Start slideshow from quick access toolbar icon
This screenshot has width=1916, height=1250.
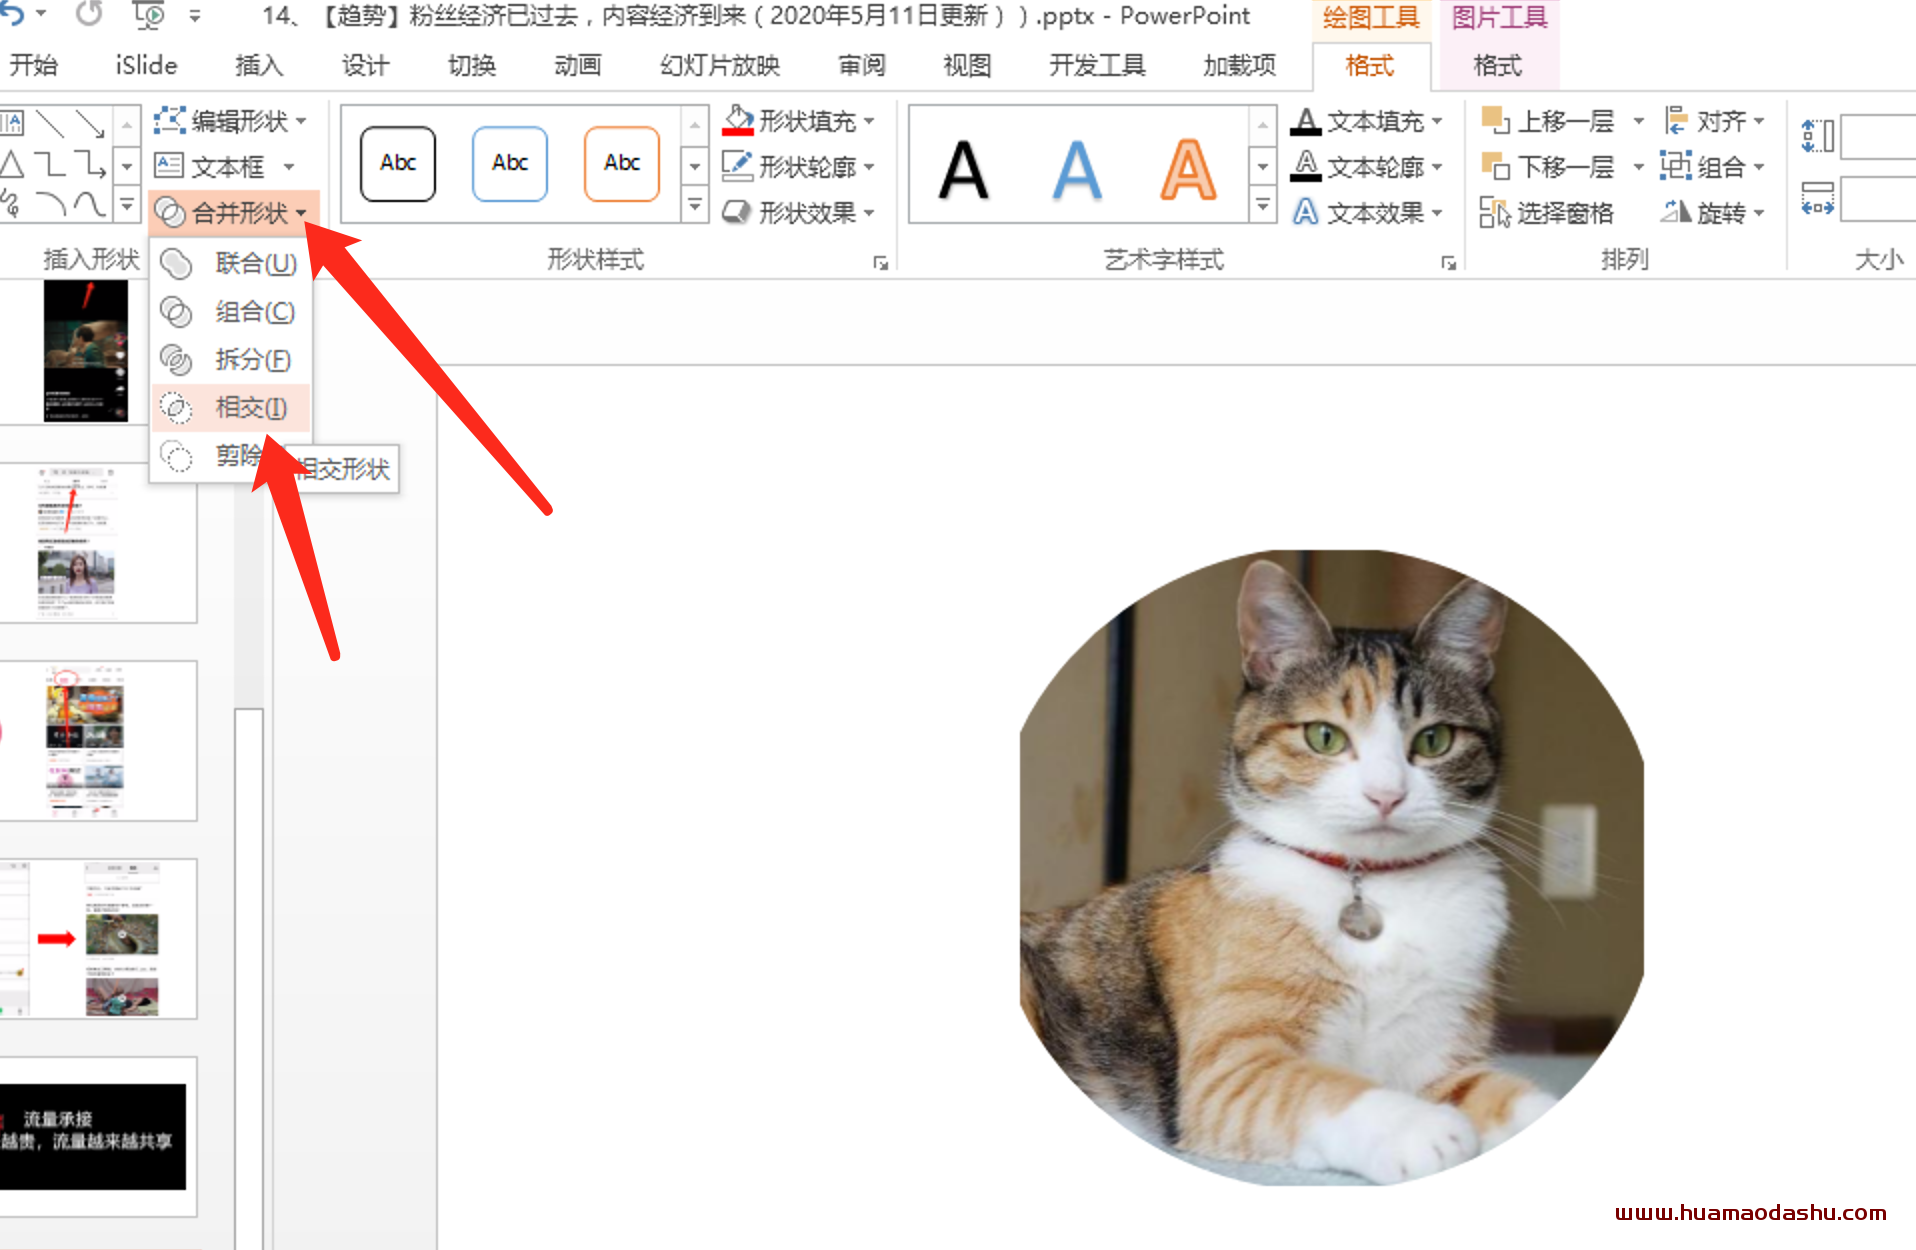(149, 15)
